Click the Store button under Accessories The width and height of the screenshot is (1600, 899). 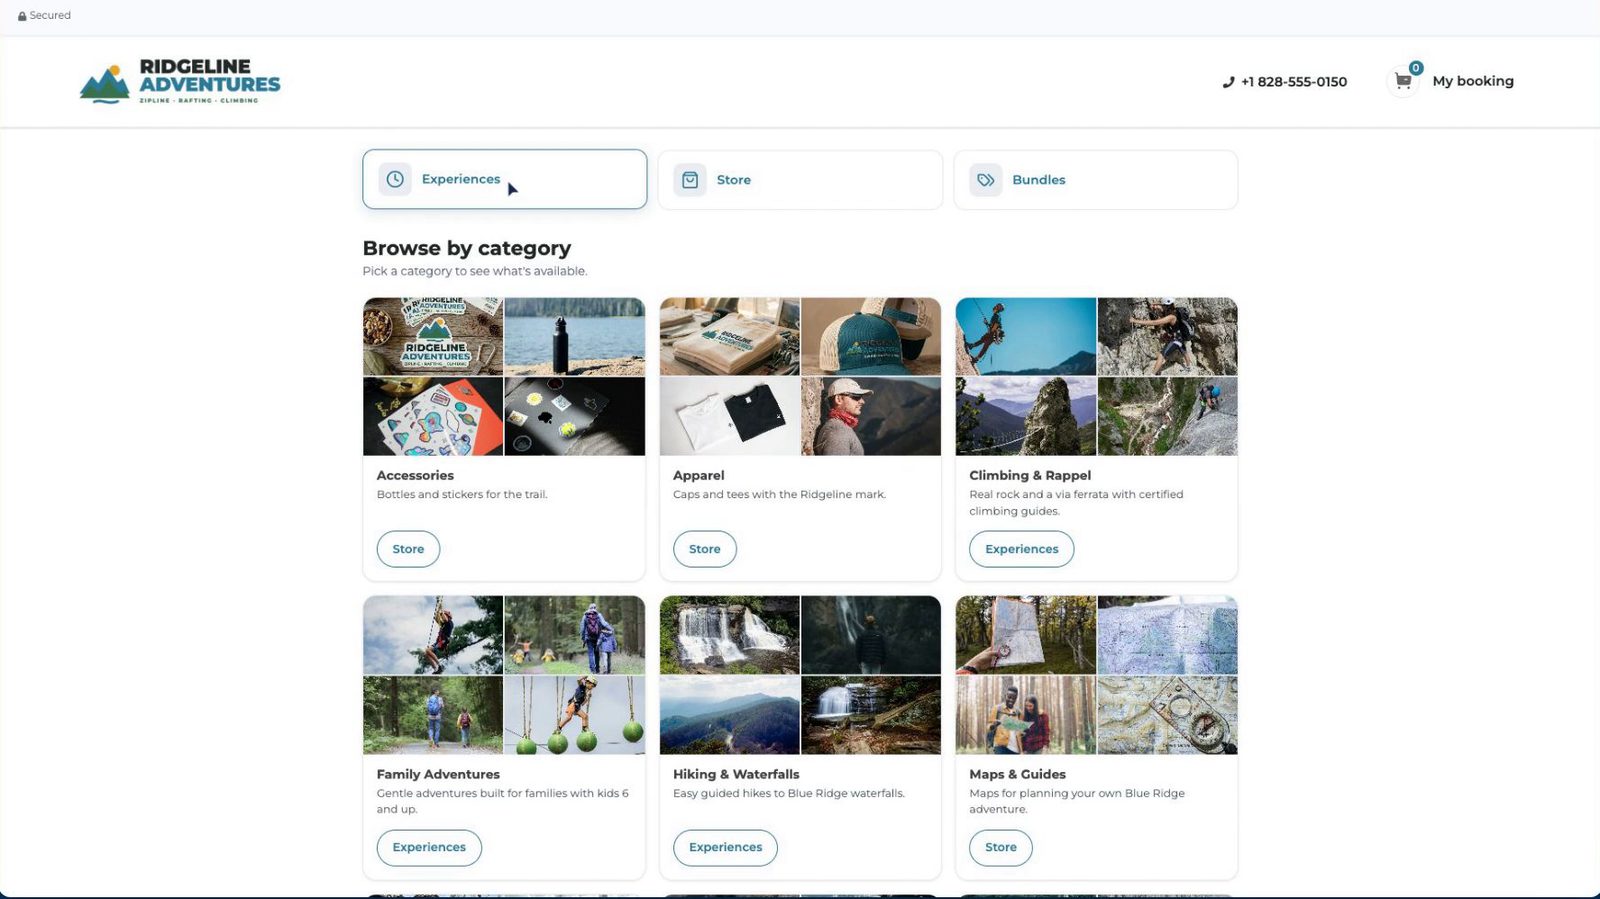tap(408, 549)
